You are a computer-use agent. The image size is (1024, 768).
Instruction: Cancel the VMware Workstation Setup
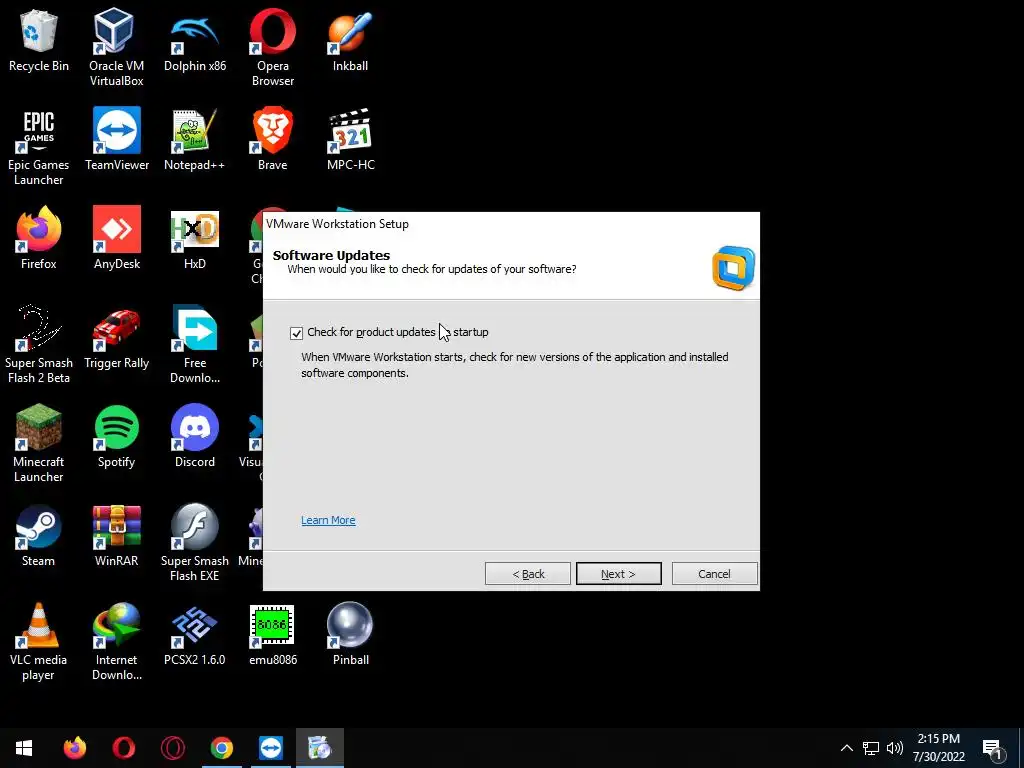tap(714, 574)
